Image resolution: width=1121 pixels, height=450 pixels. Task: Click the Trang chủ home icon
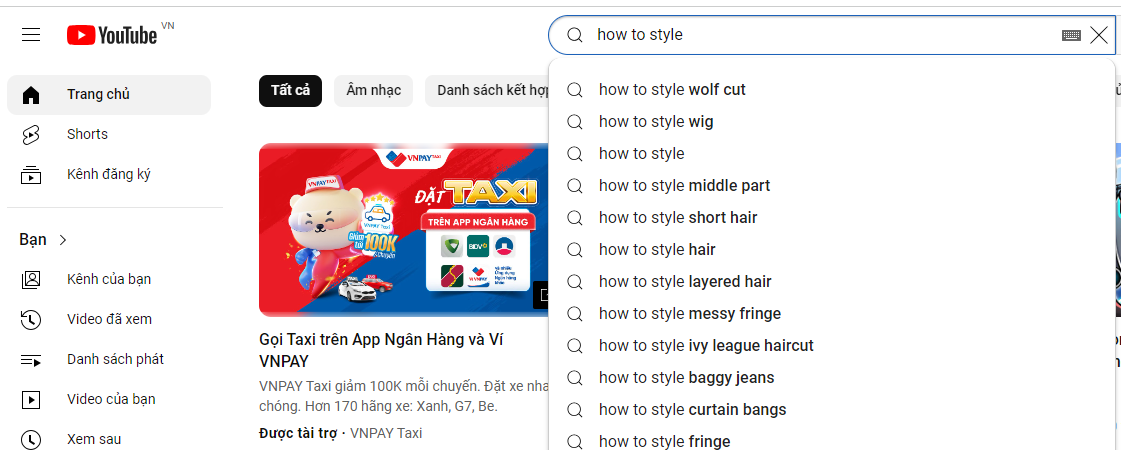pyautogui.click(x=31, y=94)
